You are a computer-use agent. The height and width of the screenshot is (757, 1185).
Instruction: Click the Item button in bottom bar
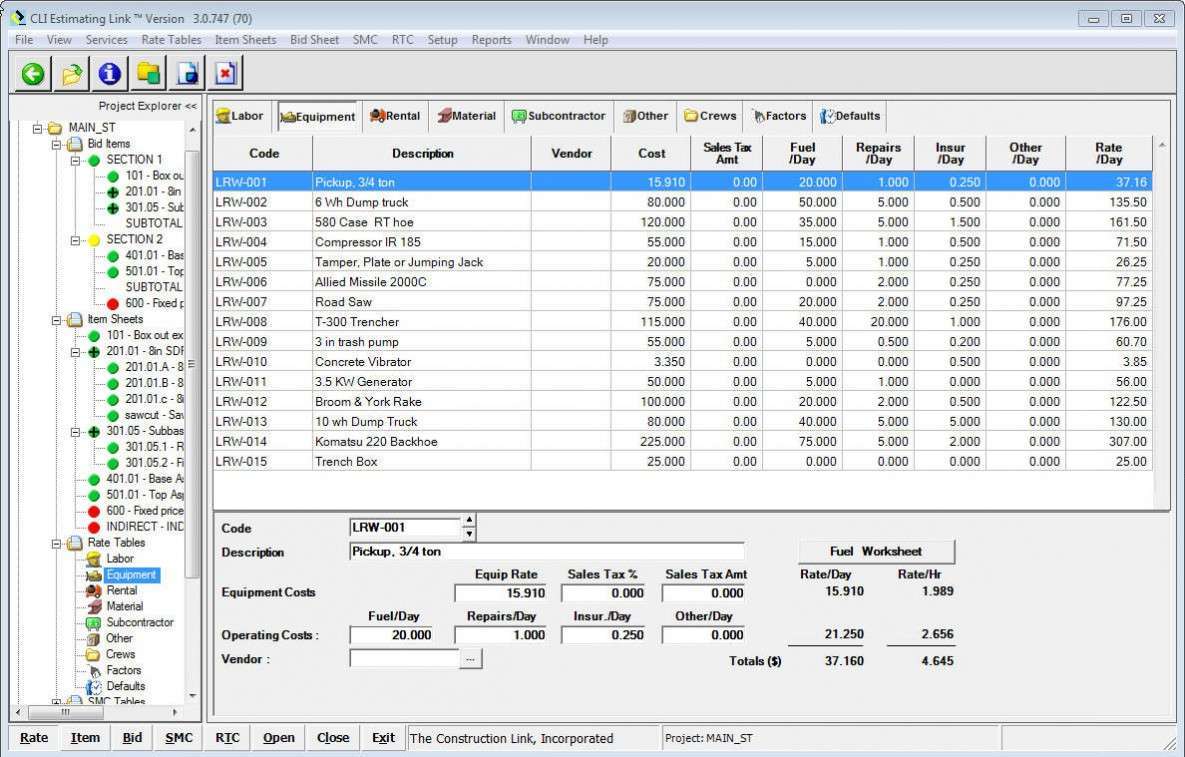pos(85,738)
